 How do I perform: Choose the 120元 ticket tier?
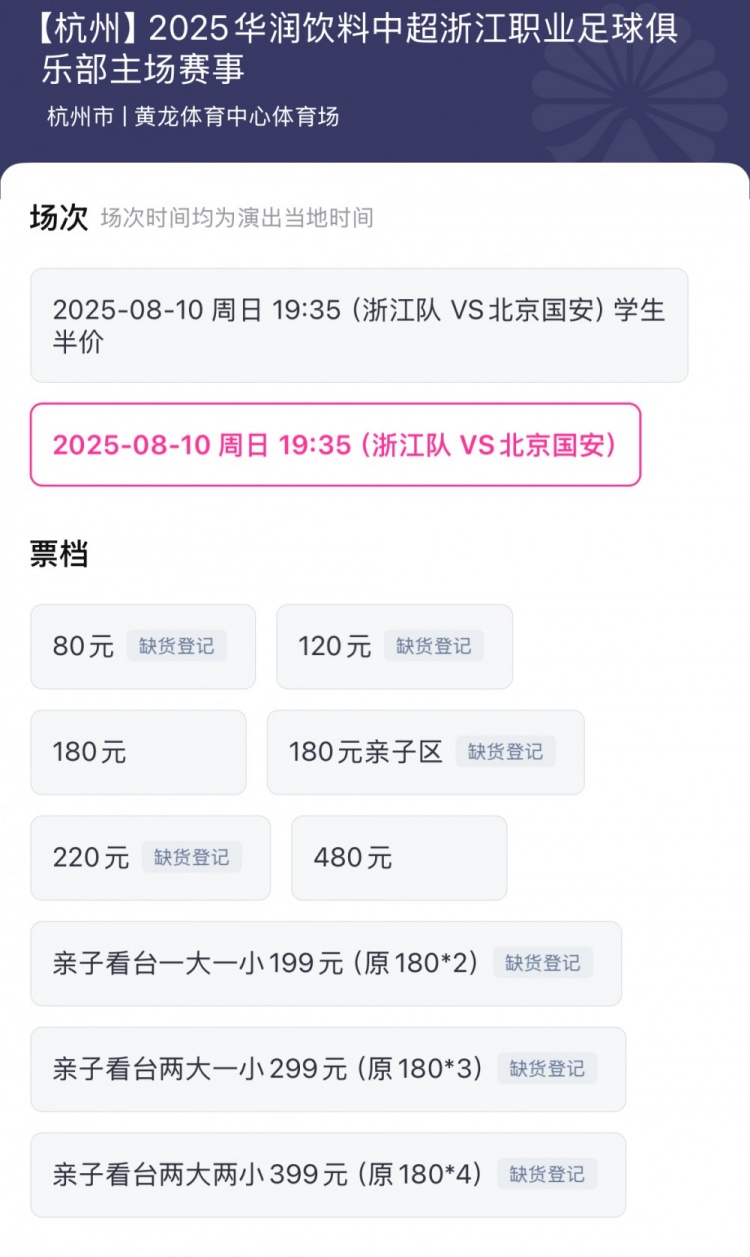click(395, 647)
